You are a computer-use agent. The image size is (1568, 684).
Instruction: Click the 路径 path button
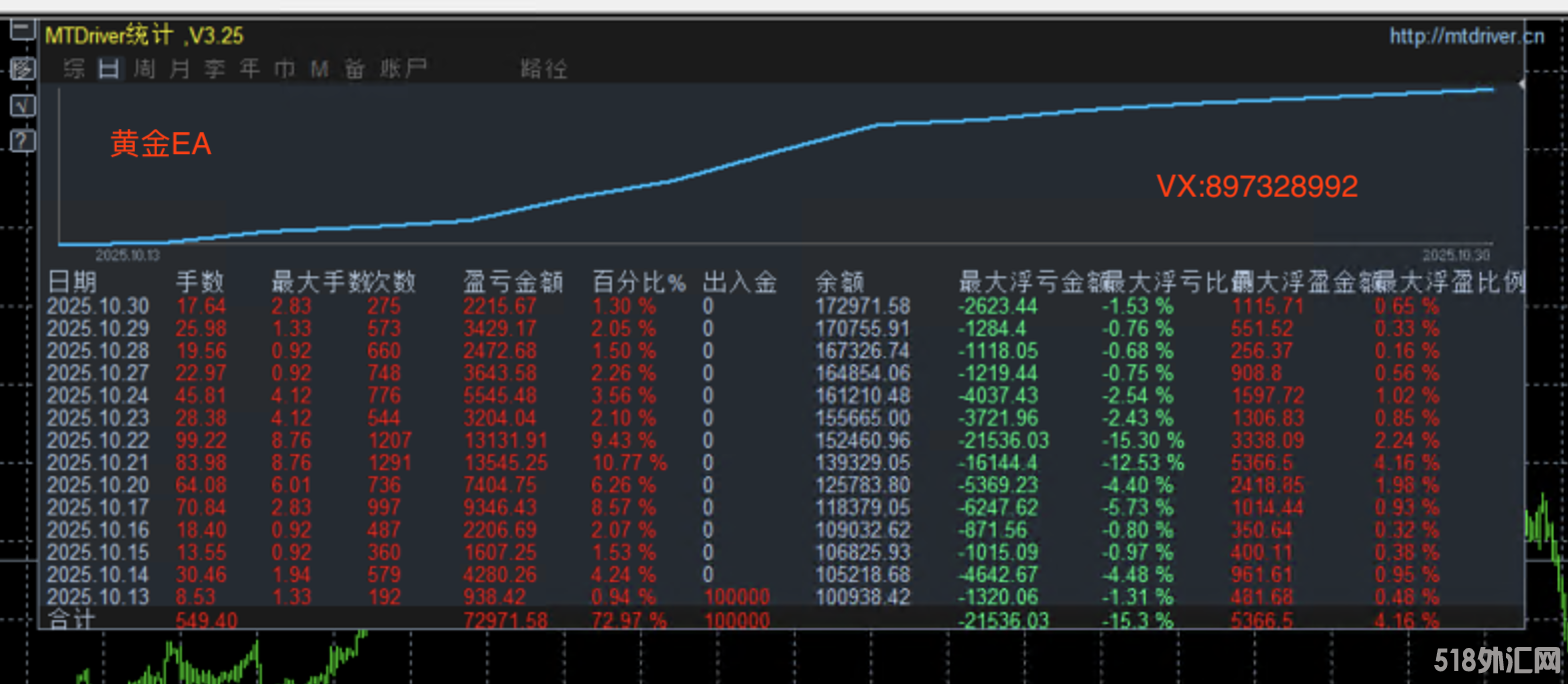(544, 69)
